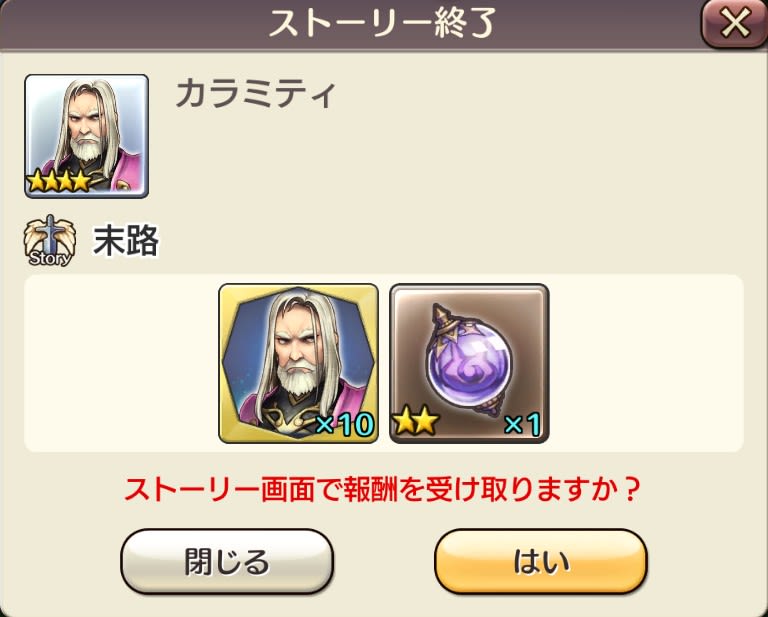Select the purple orb reward item
The width and height of the screenshot is (768, 617).
469,363
